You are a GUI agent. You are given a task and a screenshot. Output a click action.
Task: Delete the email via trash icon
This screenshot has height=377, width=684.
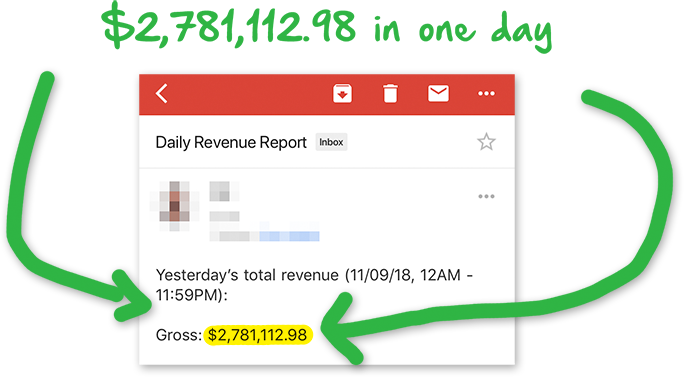[390, 93]
